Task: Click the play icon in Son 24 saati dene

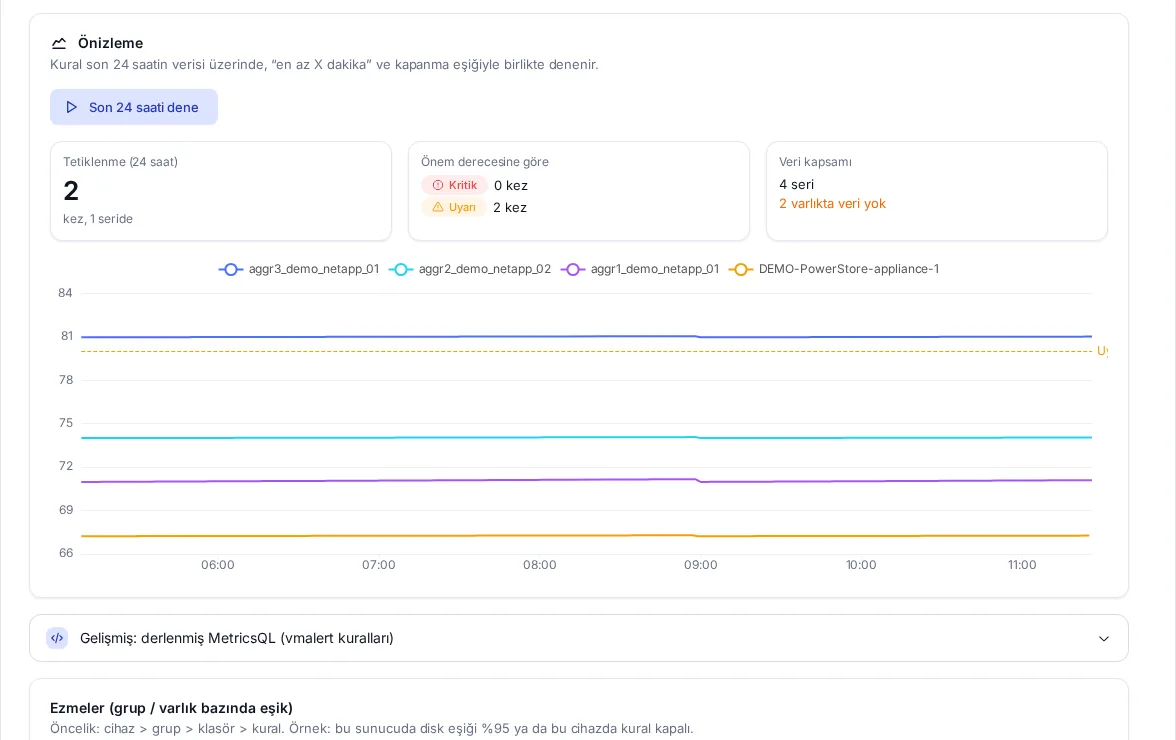Action: pos(71,107)
